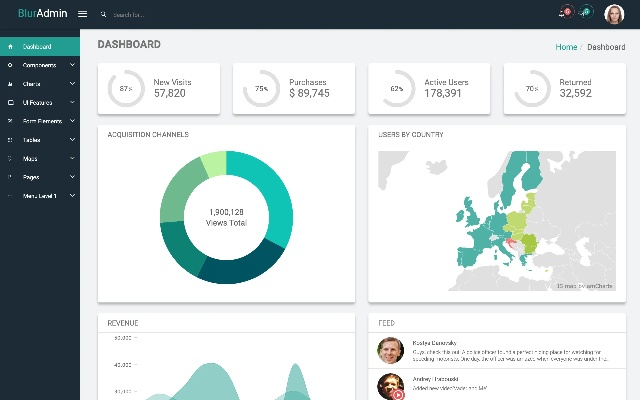Click the search magnifier icon
The image size is (640, 400).
click(x=104, y=15)
